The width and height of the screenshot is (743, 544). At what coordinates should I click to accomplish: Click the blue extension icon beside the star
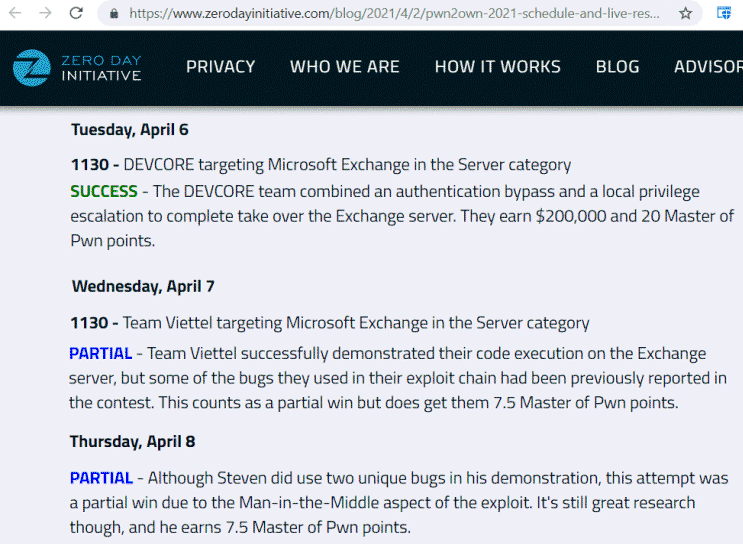pyautogui.click(x=724, y=13)
